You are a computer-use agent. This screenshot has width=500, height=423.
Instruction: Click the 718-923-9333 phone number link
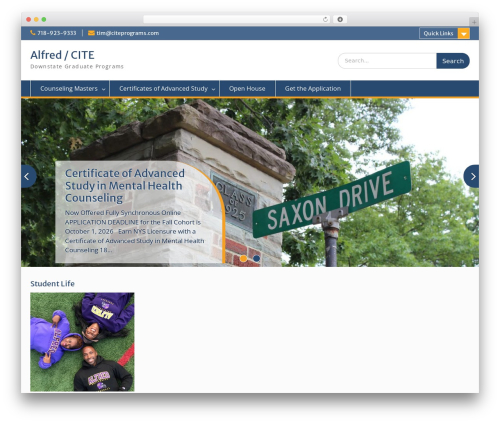coord(57,33)
